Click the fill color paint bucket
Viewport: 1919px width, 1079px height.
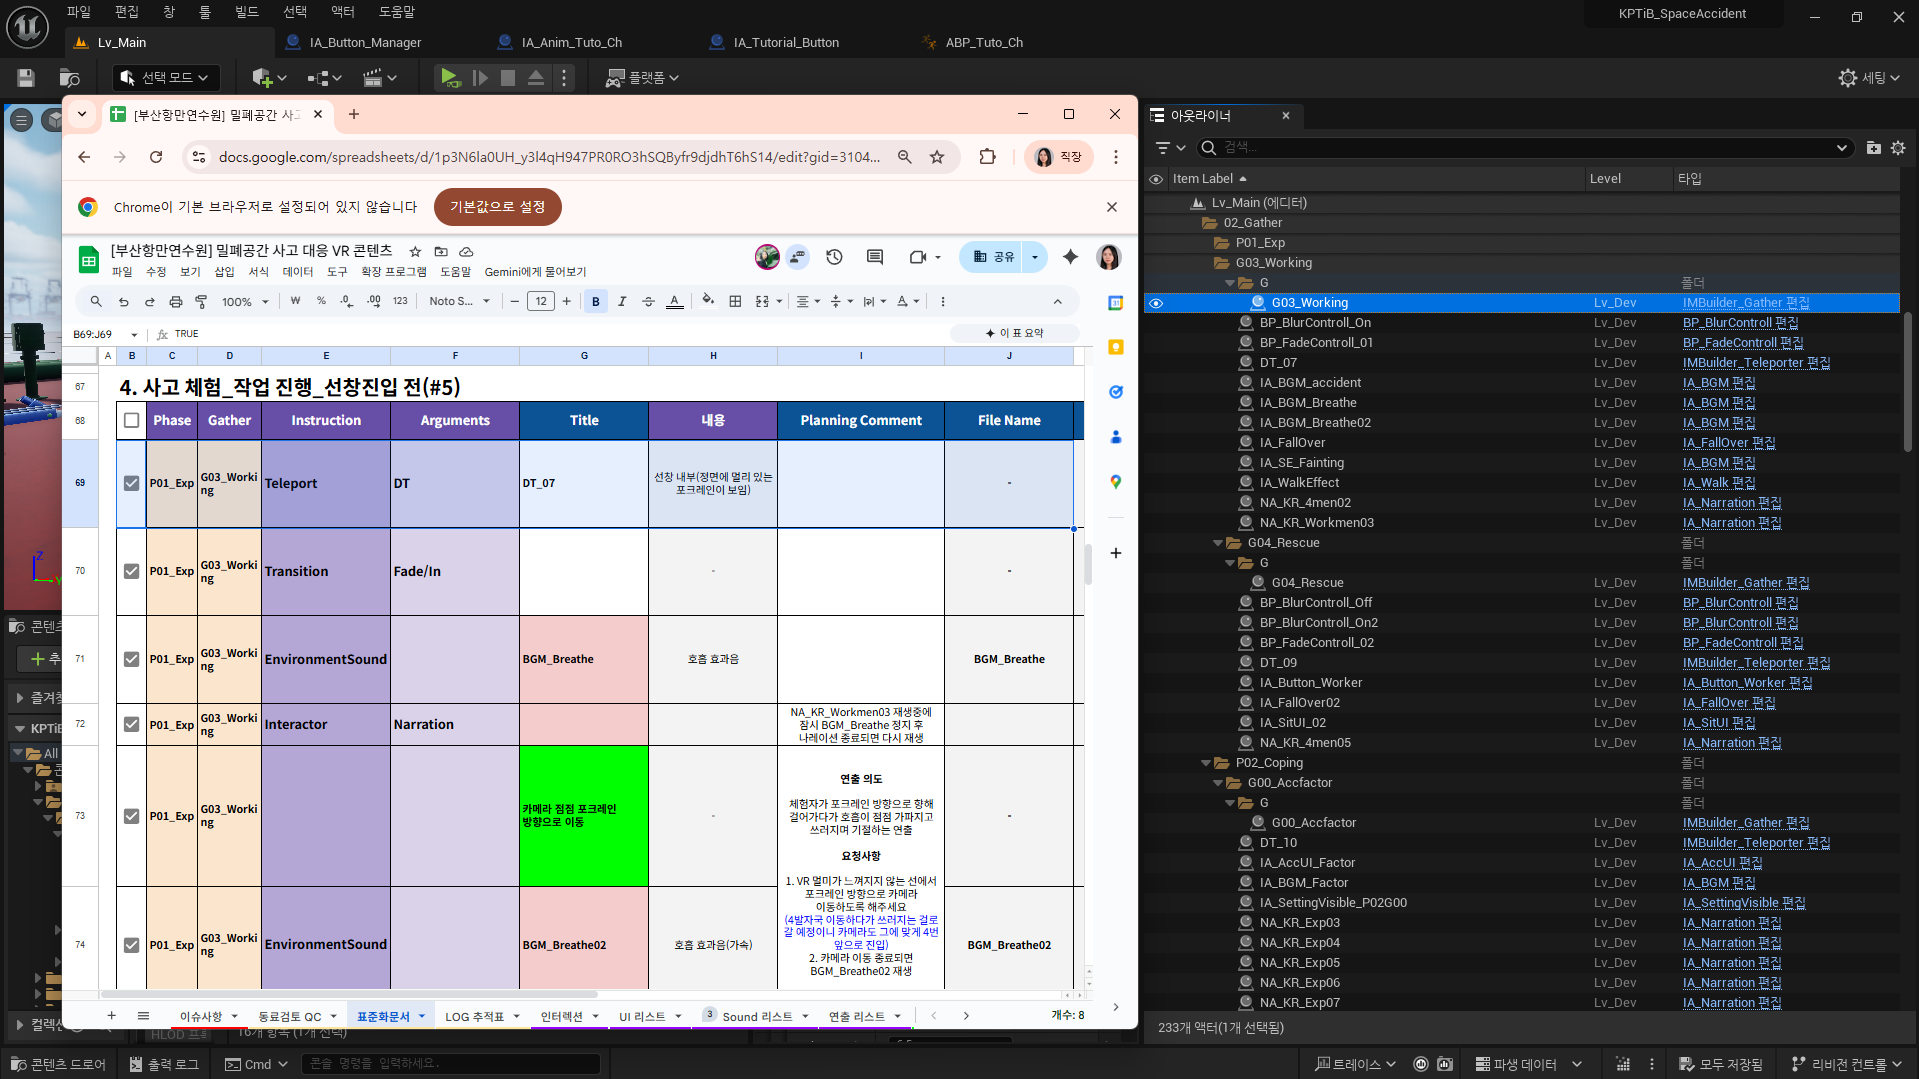click(708, 300)
